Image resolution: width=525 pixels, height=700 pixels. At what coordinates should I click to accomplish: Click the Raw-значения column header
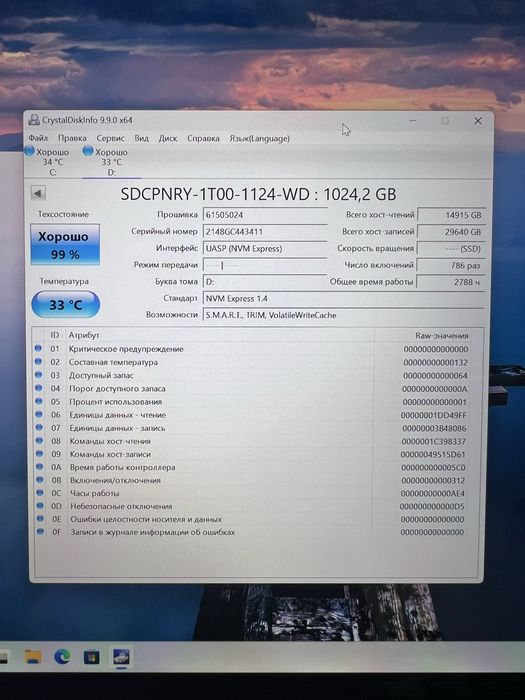tap(442, 335)
